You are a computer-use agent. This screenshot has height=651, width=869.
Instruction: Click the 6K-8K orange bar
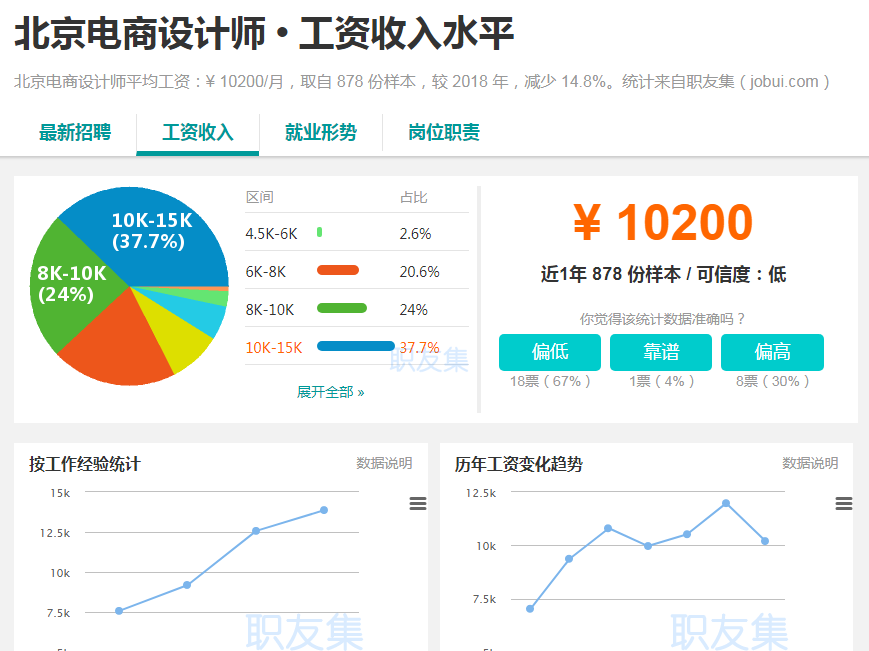coord(338,270)
